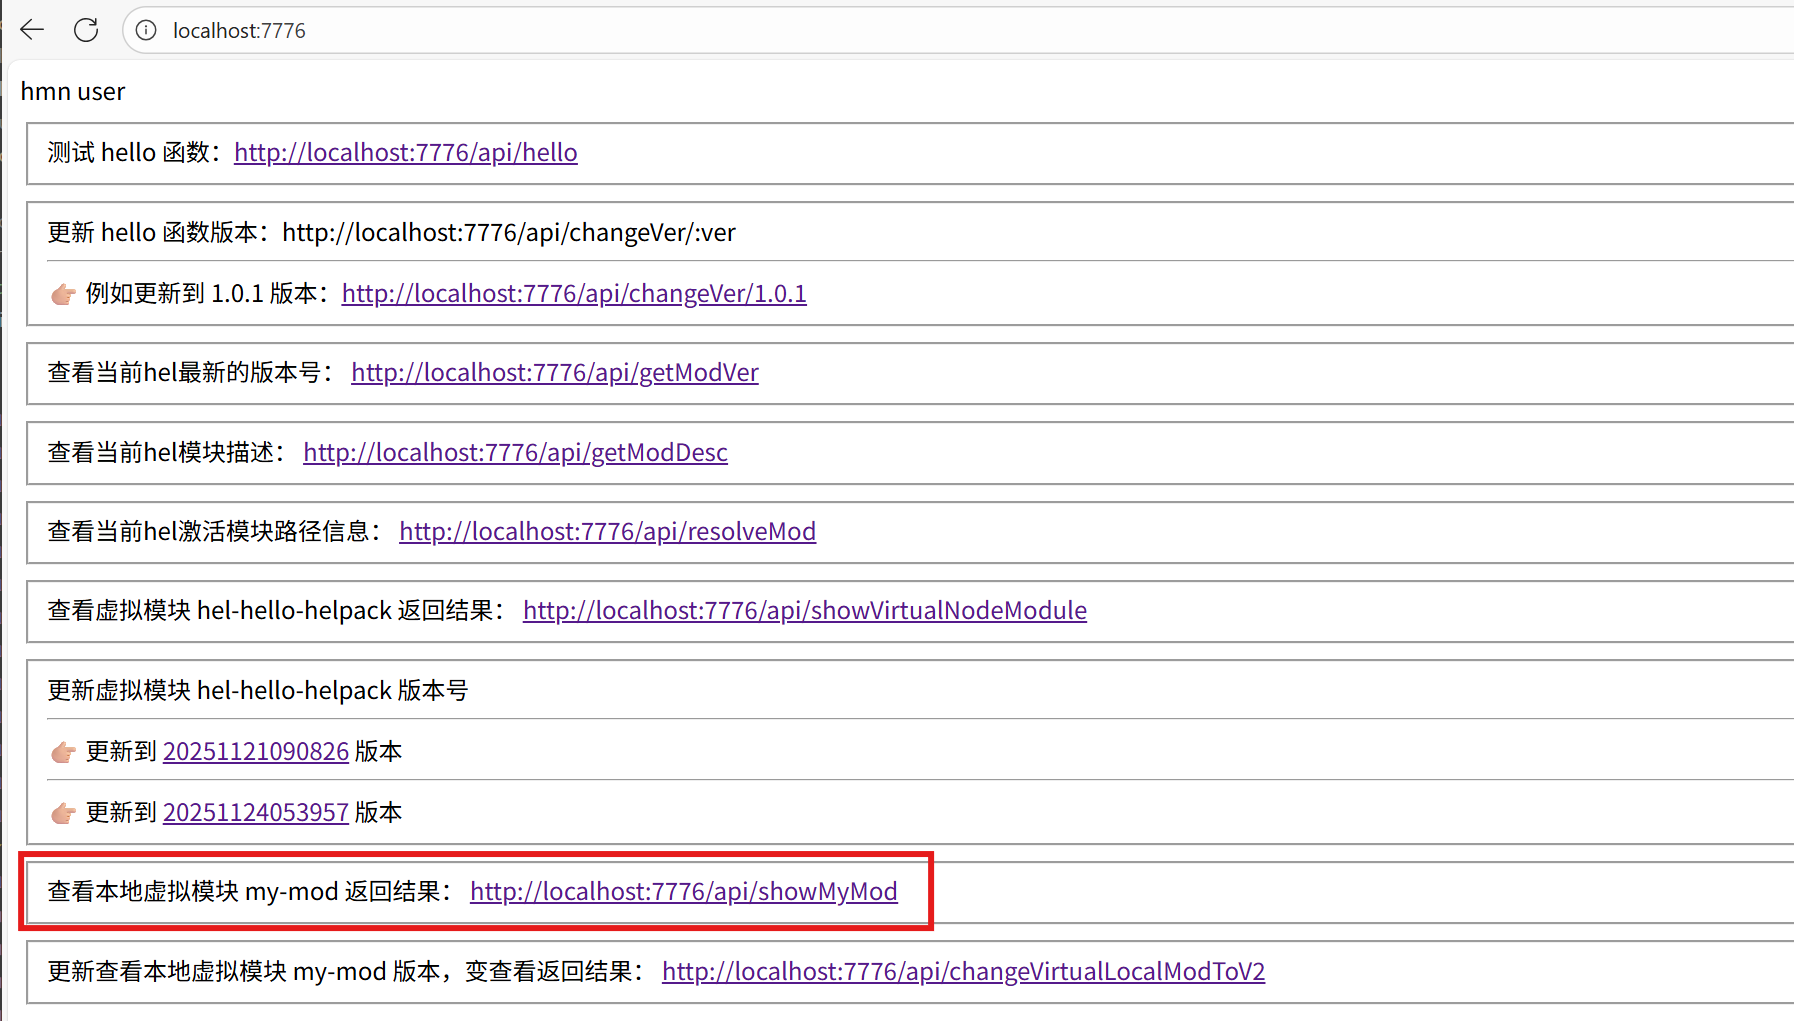The height and width of the screenshot is (1021, 1794).
Task: Select the 20251124053957 version link
Action: [255, 812]
